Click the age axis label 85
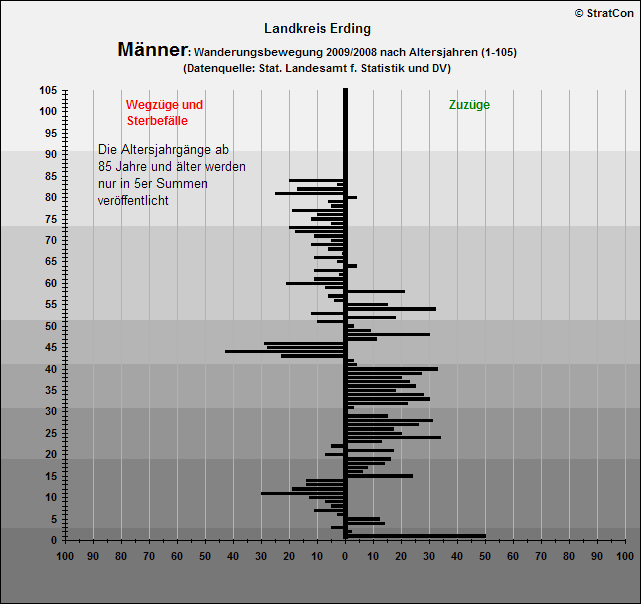This screenshot has width=641, height=604. pyautogui.click(x=51, y=177)
